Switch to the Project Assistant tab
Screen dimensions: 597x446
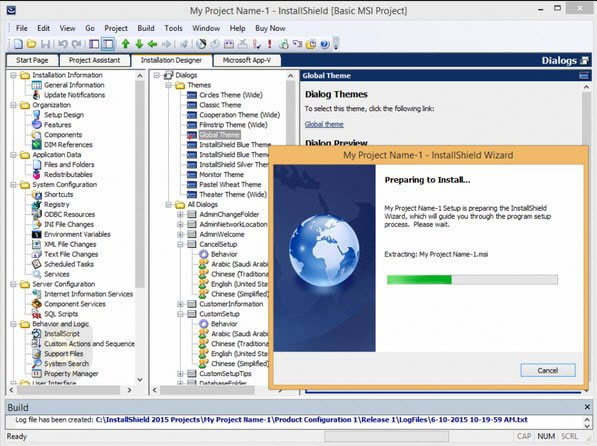(x=94, y=60)
